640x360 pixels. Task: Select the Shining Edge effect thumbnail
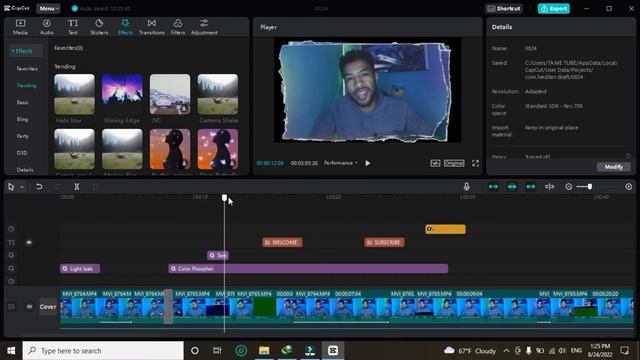(x=122, y=94)
